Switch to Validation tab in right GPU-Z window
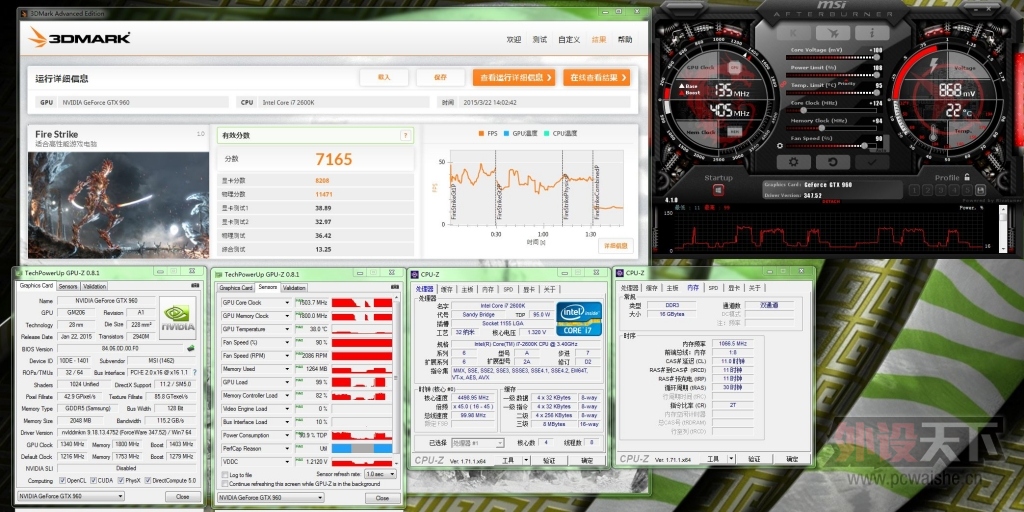The image size is (1024, 512). point(295,287)
